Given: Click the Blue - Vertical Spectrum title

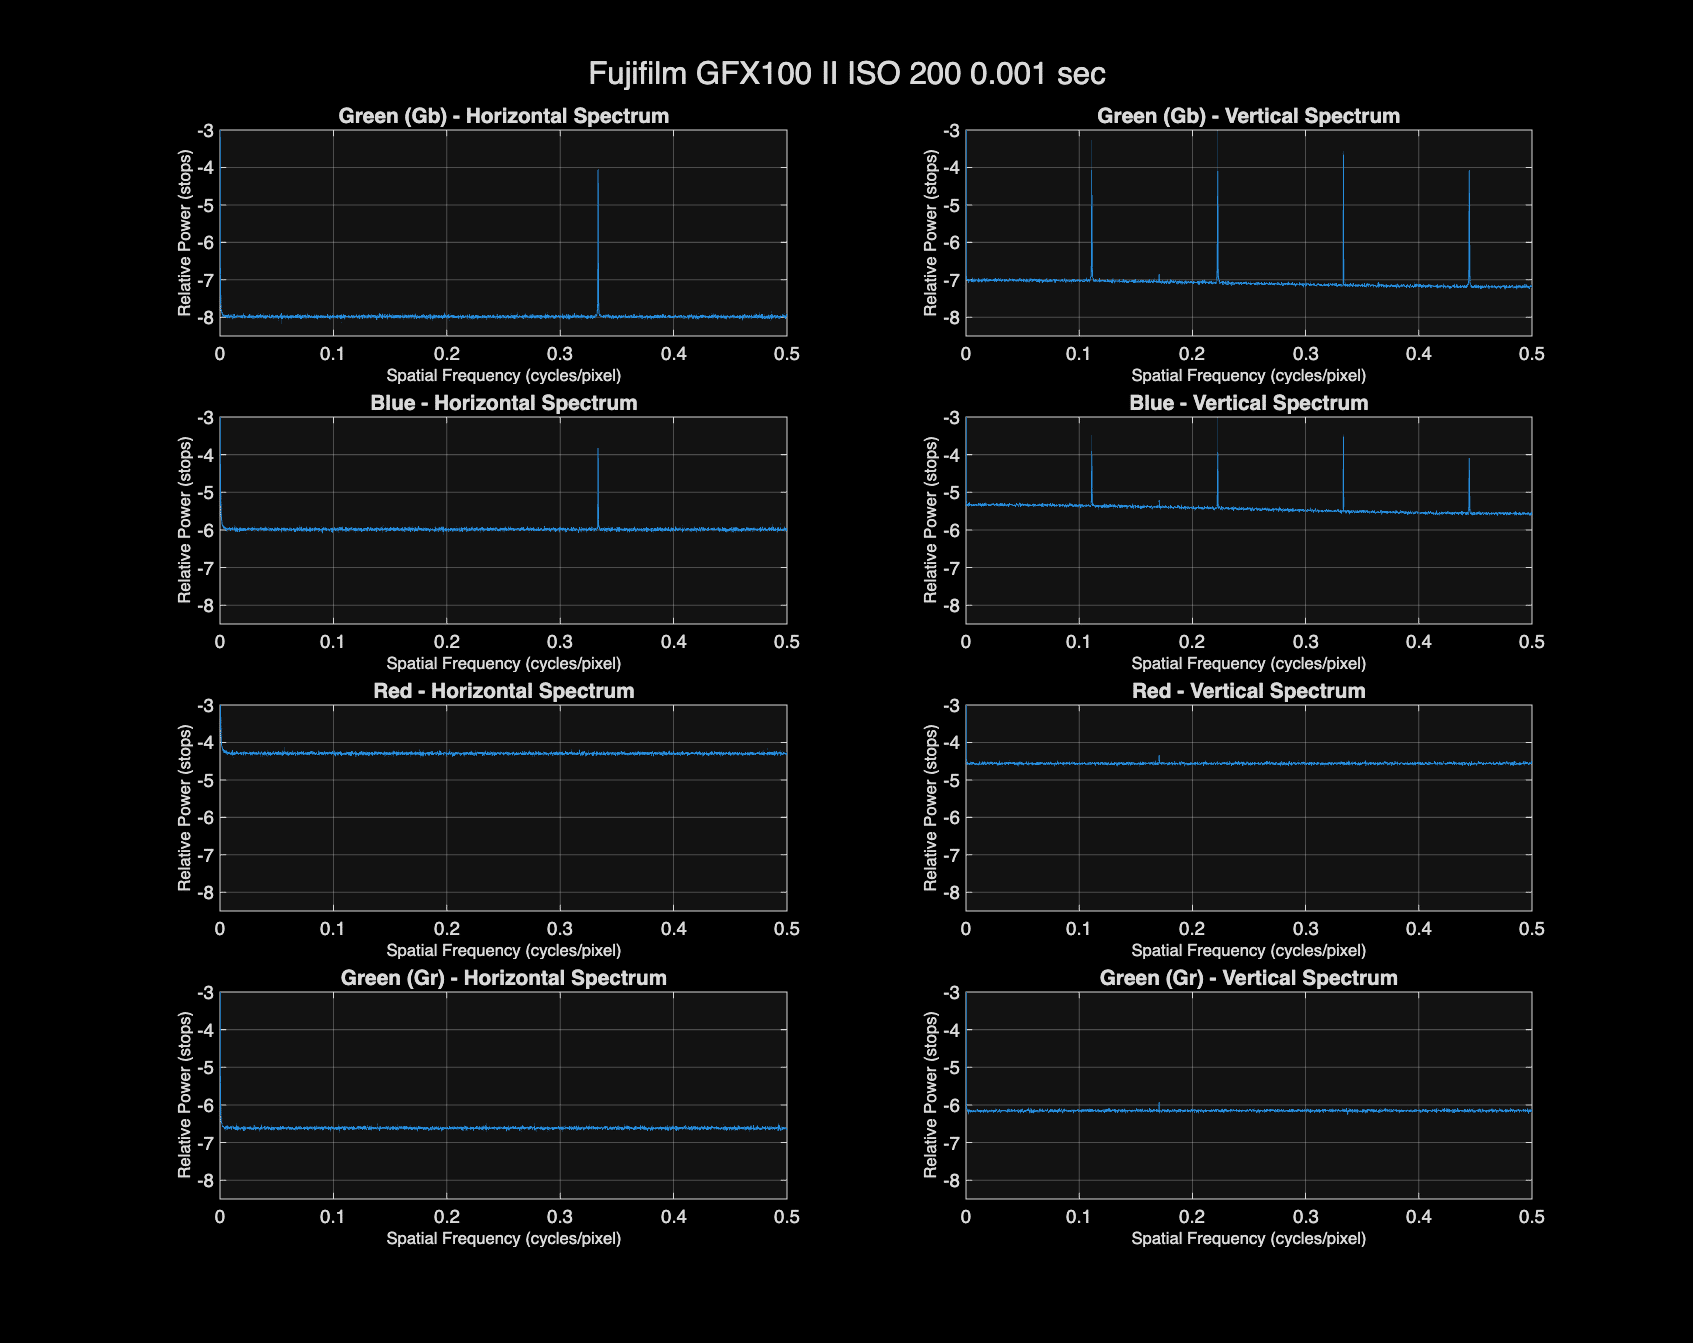Looking at the screenshot, I should tap(1248, 403).
